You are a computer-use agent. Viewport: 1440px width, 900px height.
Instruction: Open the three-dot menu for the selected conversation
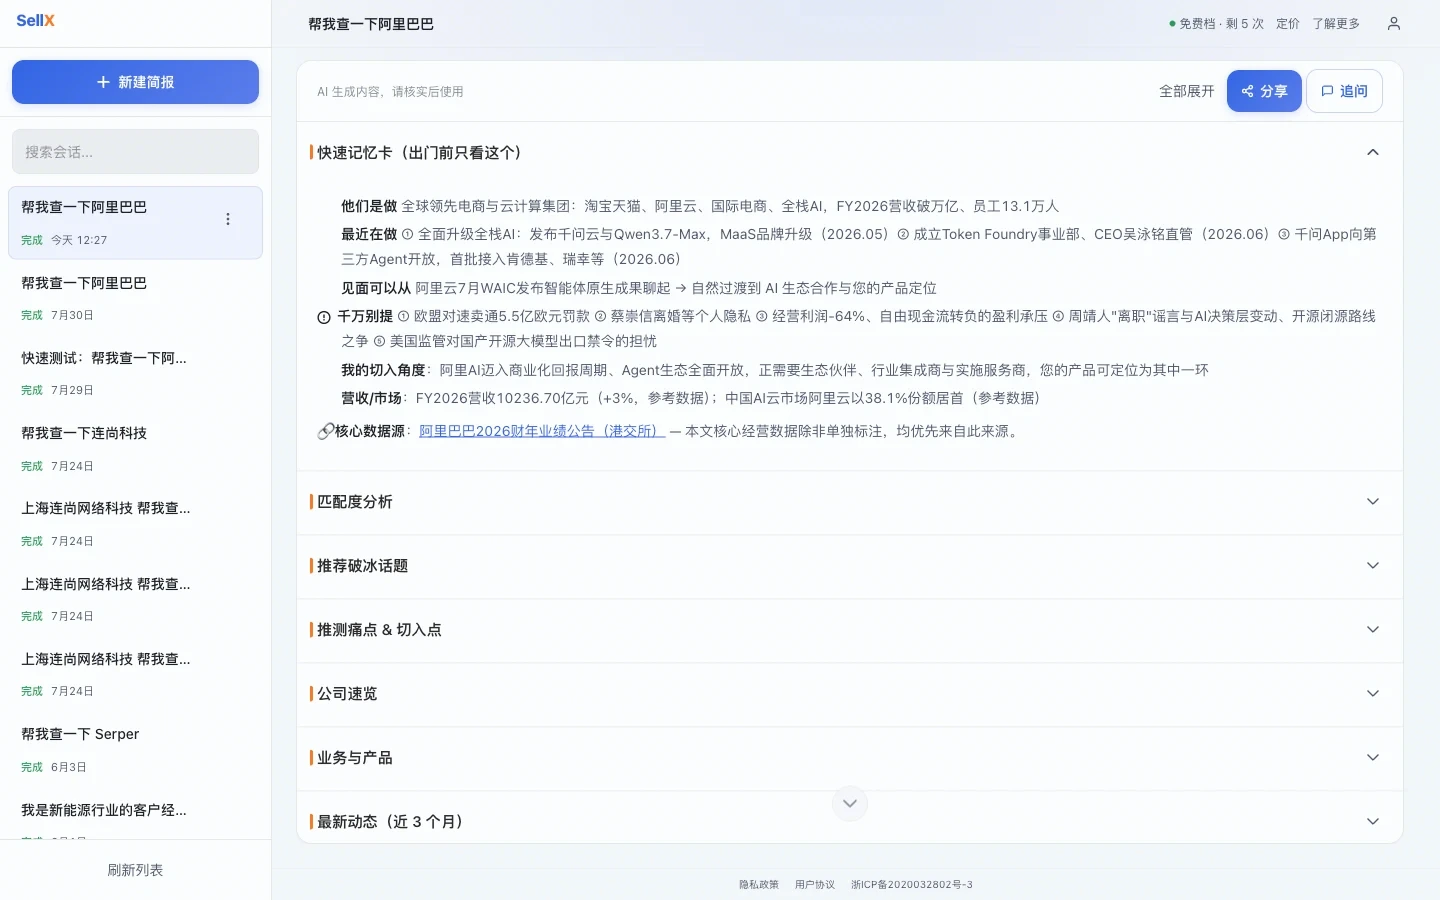click(228, 219)
